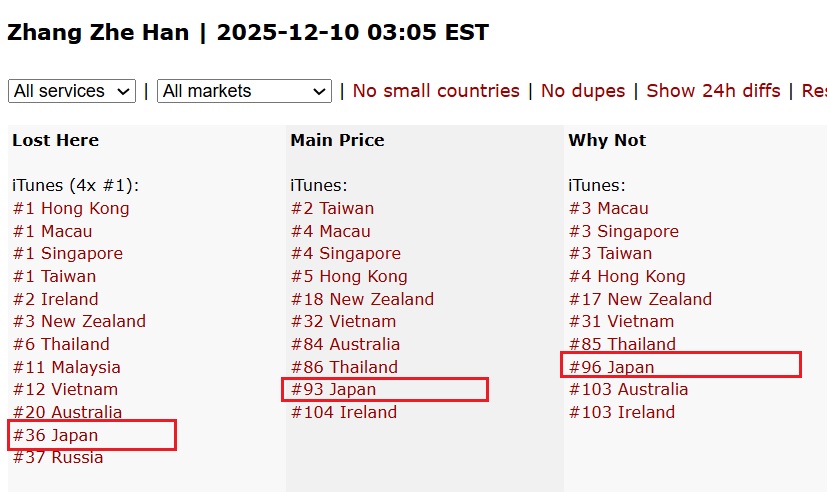Image resolution: width=827 pixels, height=492 pixels.
Task: Click #2 Taiwan under Main Price
Action: click(332, 209)
